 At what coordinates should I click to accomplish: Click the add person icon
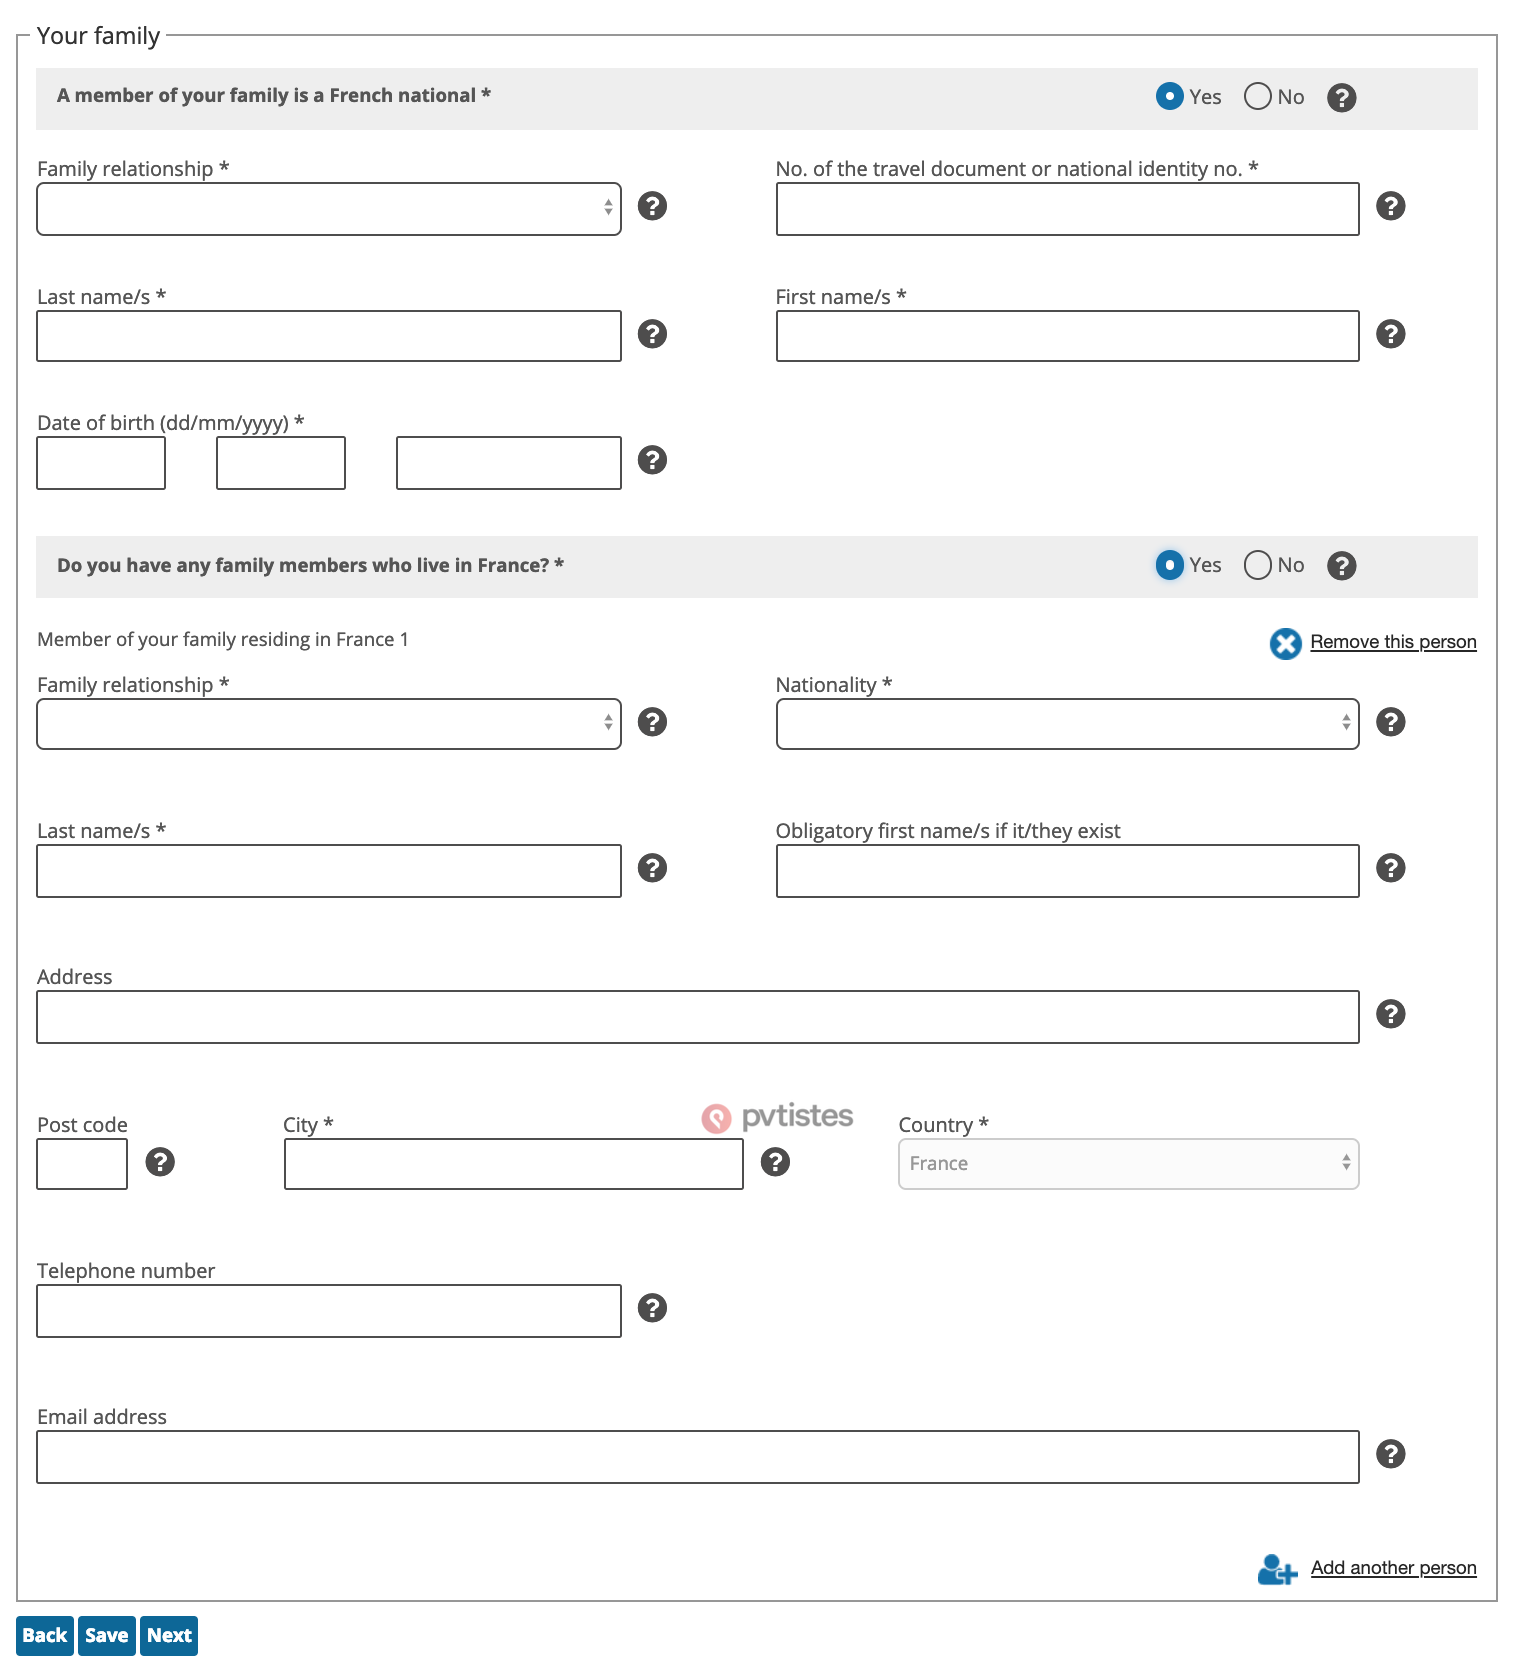pyautogui.click(x=1276, y=1569)
